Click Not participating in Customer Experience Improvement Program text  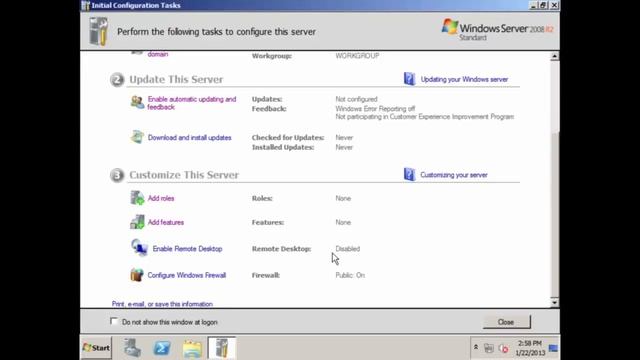(424, 117)
